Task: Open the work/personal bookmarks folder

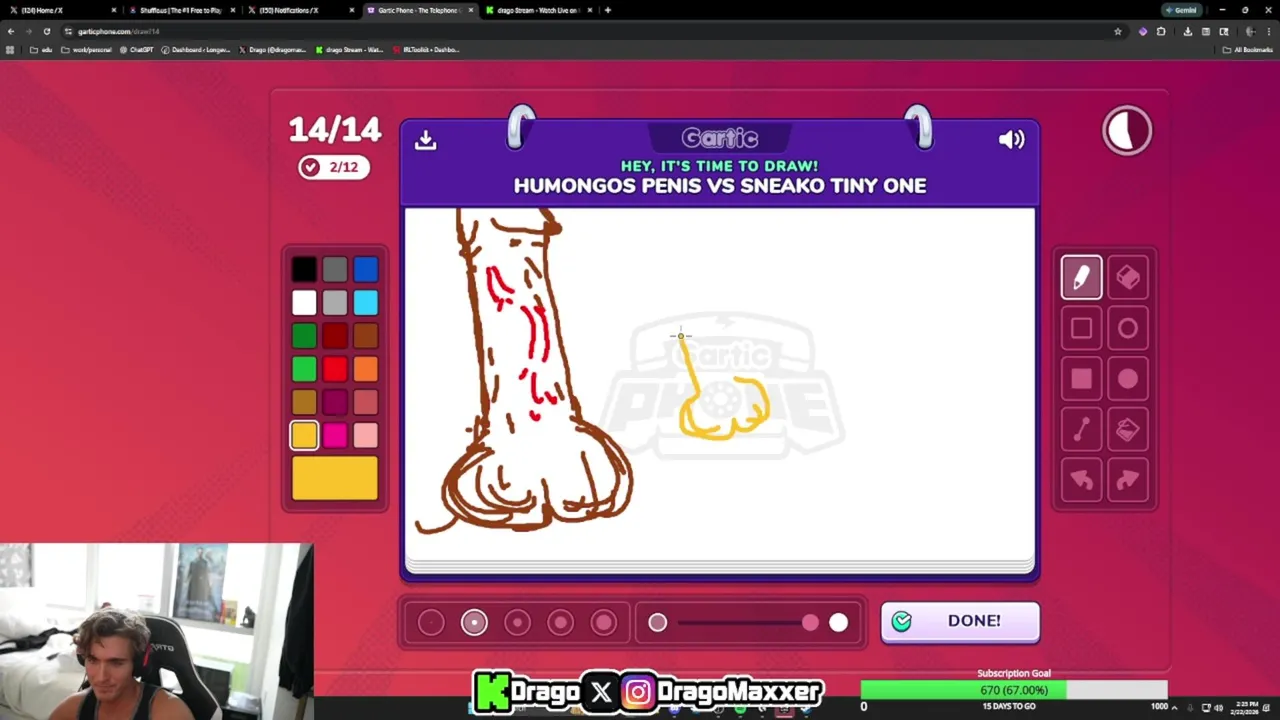Action: click(x=86, y=50)
